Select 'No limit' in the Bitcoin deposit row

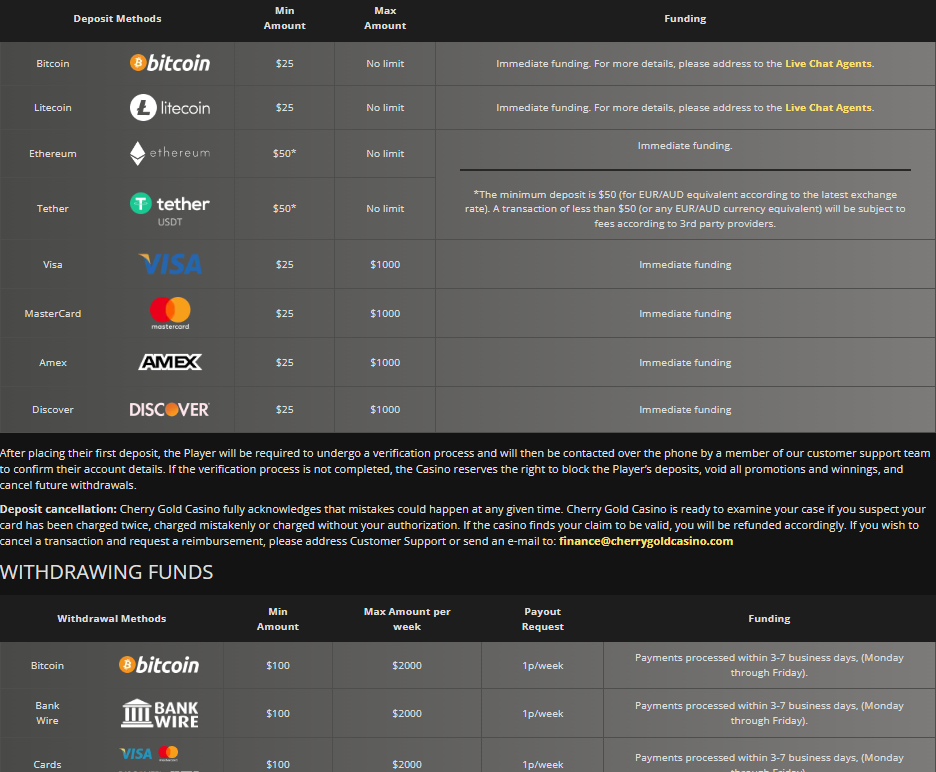tap(385, 63)
